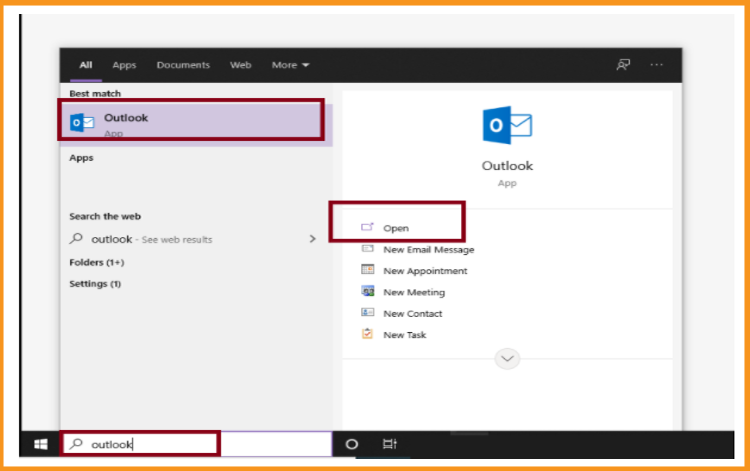Click the New Email Message envelope icon
The width and height of the screenshot is (750, 471).
[367, 249]
